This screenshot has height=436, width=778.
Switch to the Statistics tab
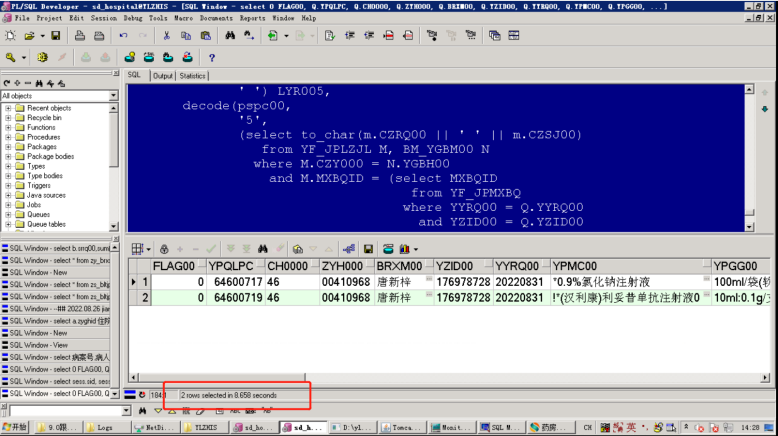click(193, 76)
